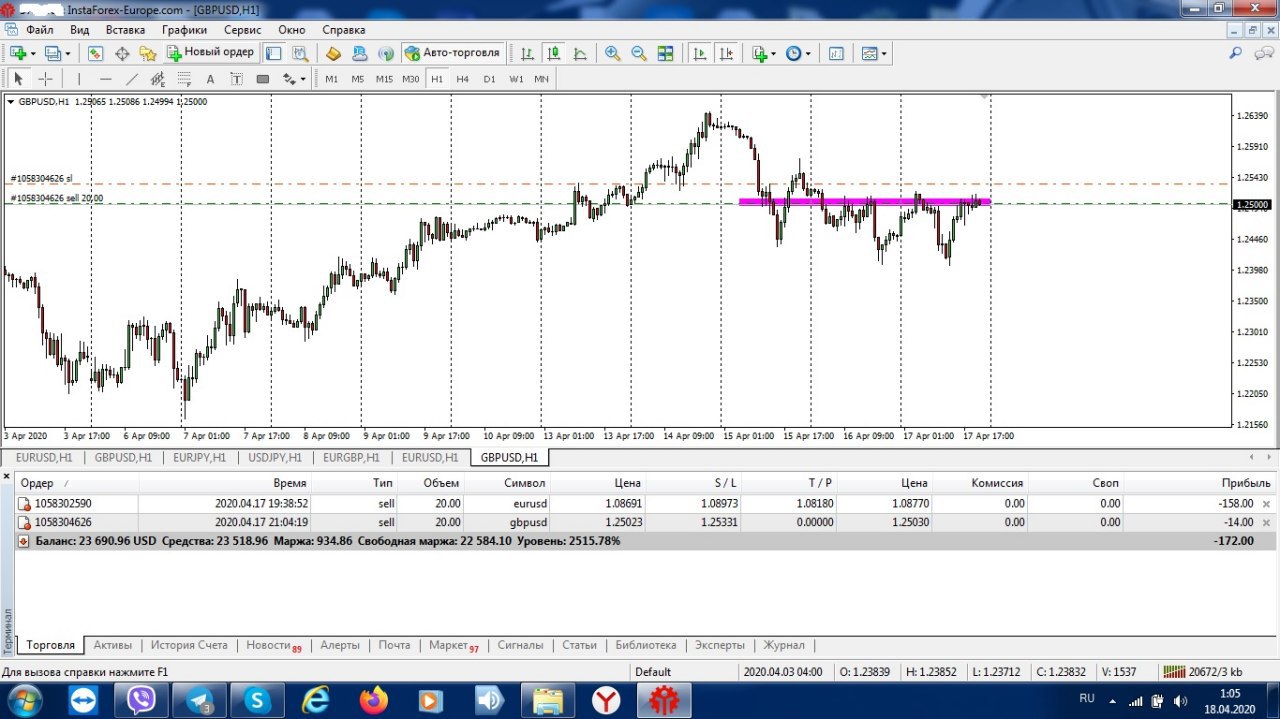Expand the arrows objects dropdown
Image resolution: width=1280 pixels, height=719 pixels.
[303, 79]
